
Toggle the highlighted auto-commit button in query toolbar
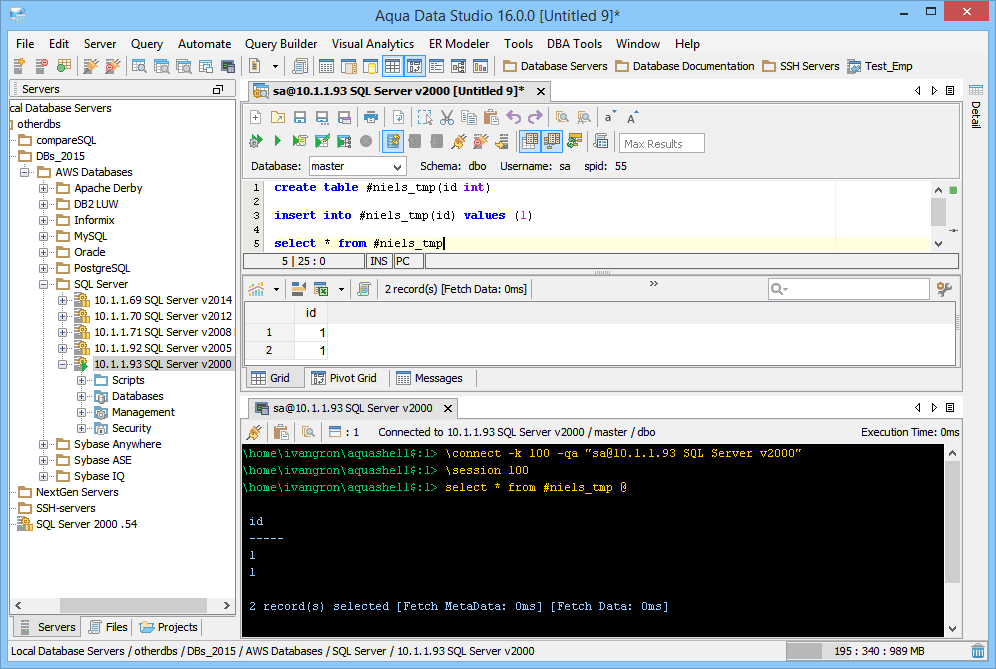coord(393,141)
